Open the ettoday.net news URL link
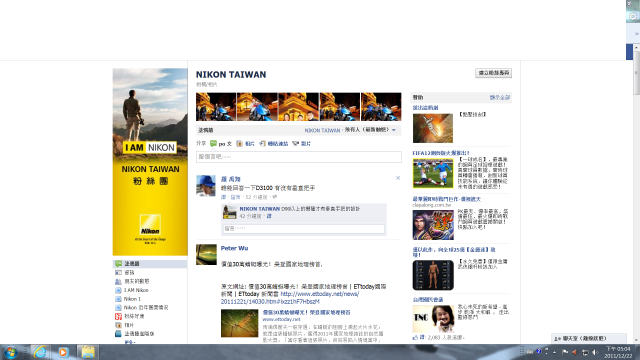Image resolution: width=640 pixels, height=360 pixels. click(x=290, y=298)
